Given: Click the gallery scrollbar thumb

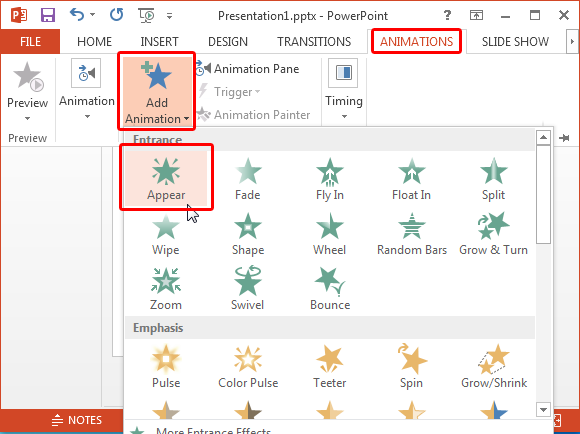Looking at the screenshot, I should (x=543, y=194).
